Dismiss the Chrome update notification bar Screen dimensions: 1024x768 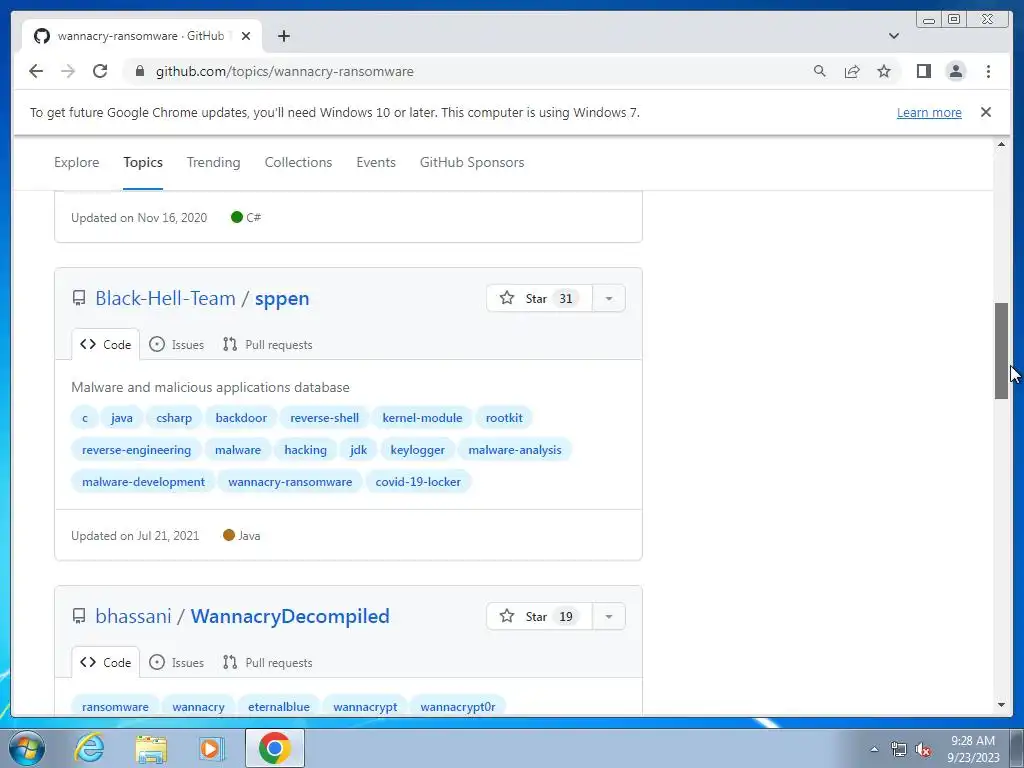[985, 112]
